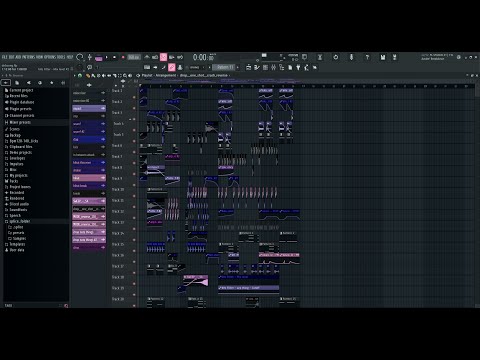480x360 pixels.
Task: Open the TOOLS menu
Action: point(61,57)
